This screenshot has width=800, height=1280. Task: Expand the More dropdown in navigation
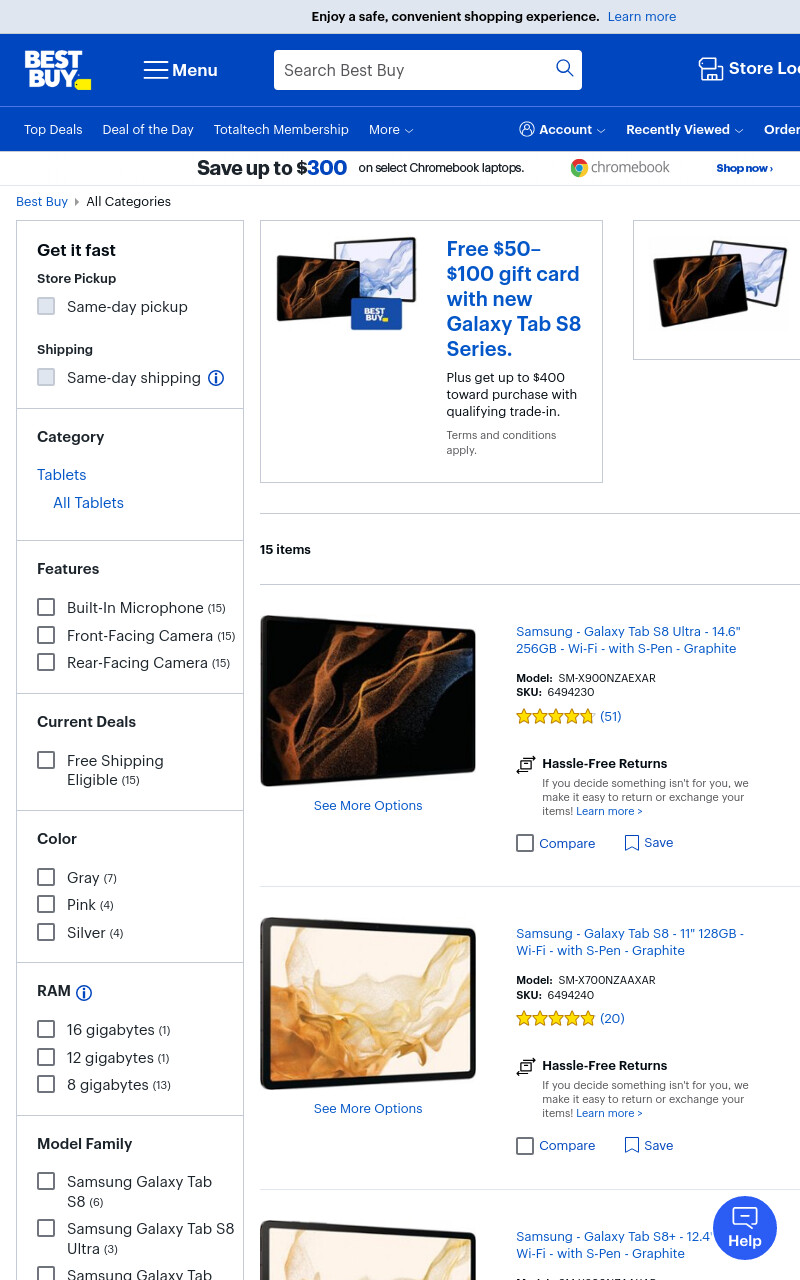point(391,130)
